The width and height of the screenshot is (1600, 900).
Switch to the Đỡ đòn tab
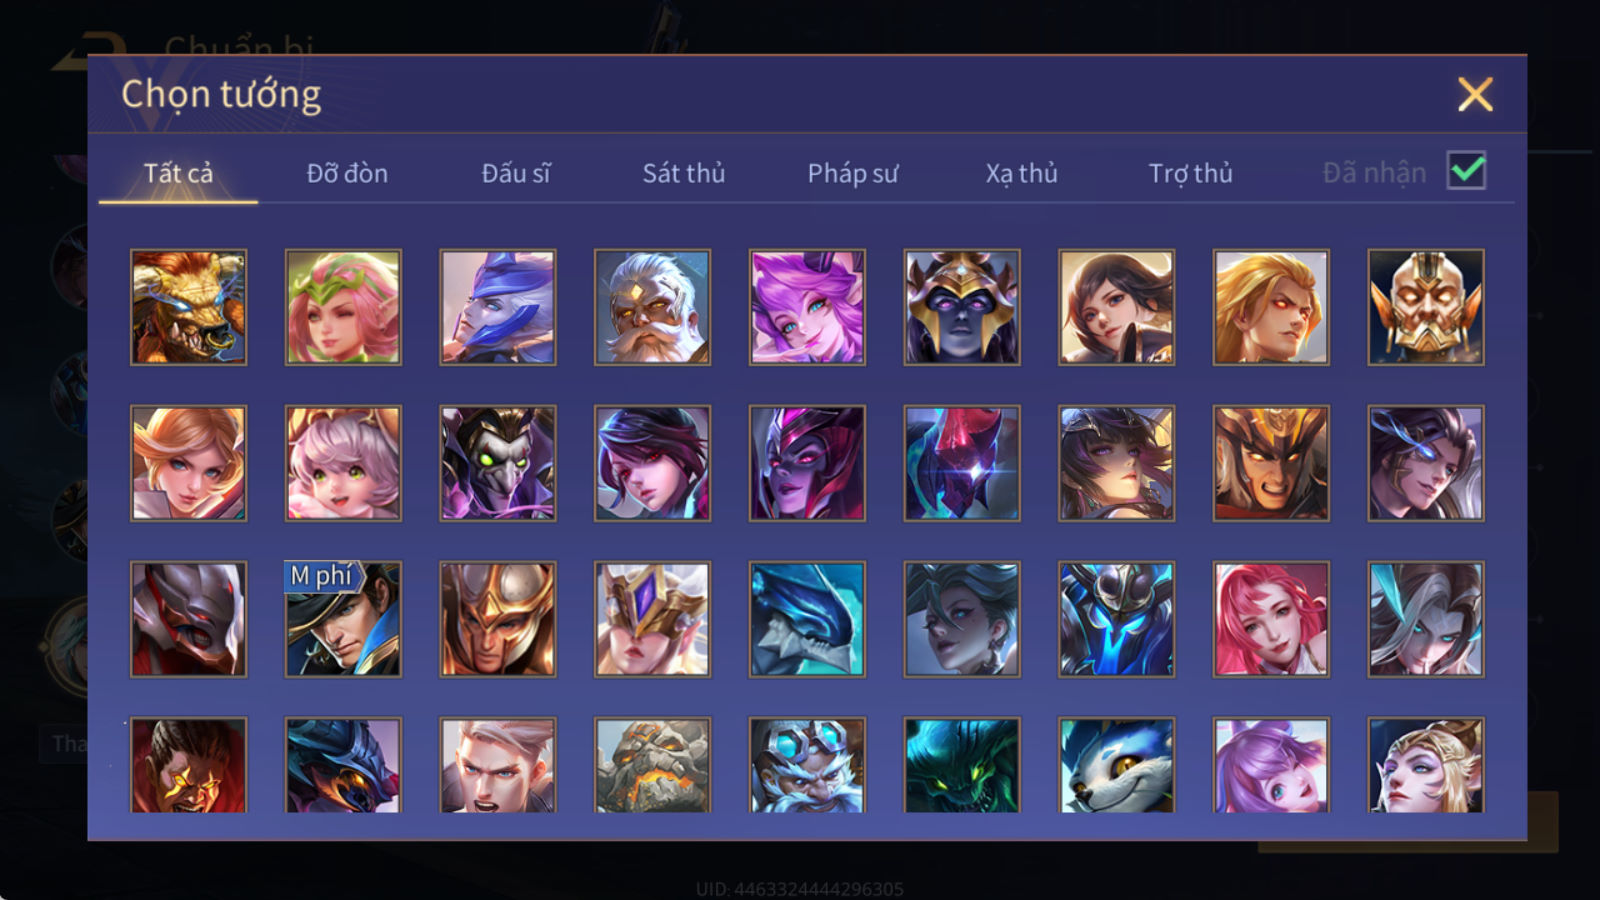click(x=347, y=173)
